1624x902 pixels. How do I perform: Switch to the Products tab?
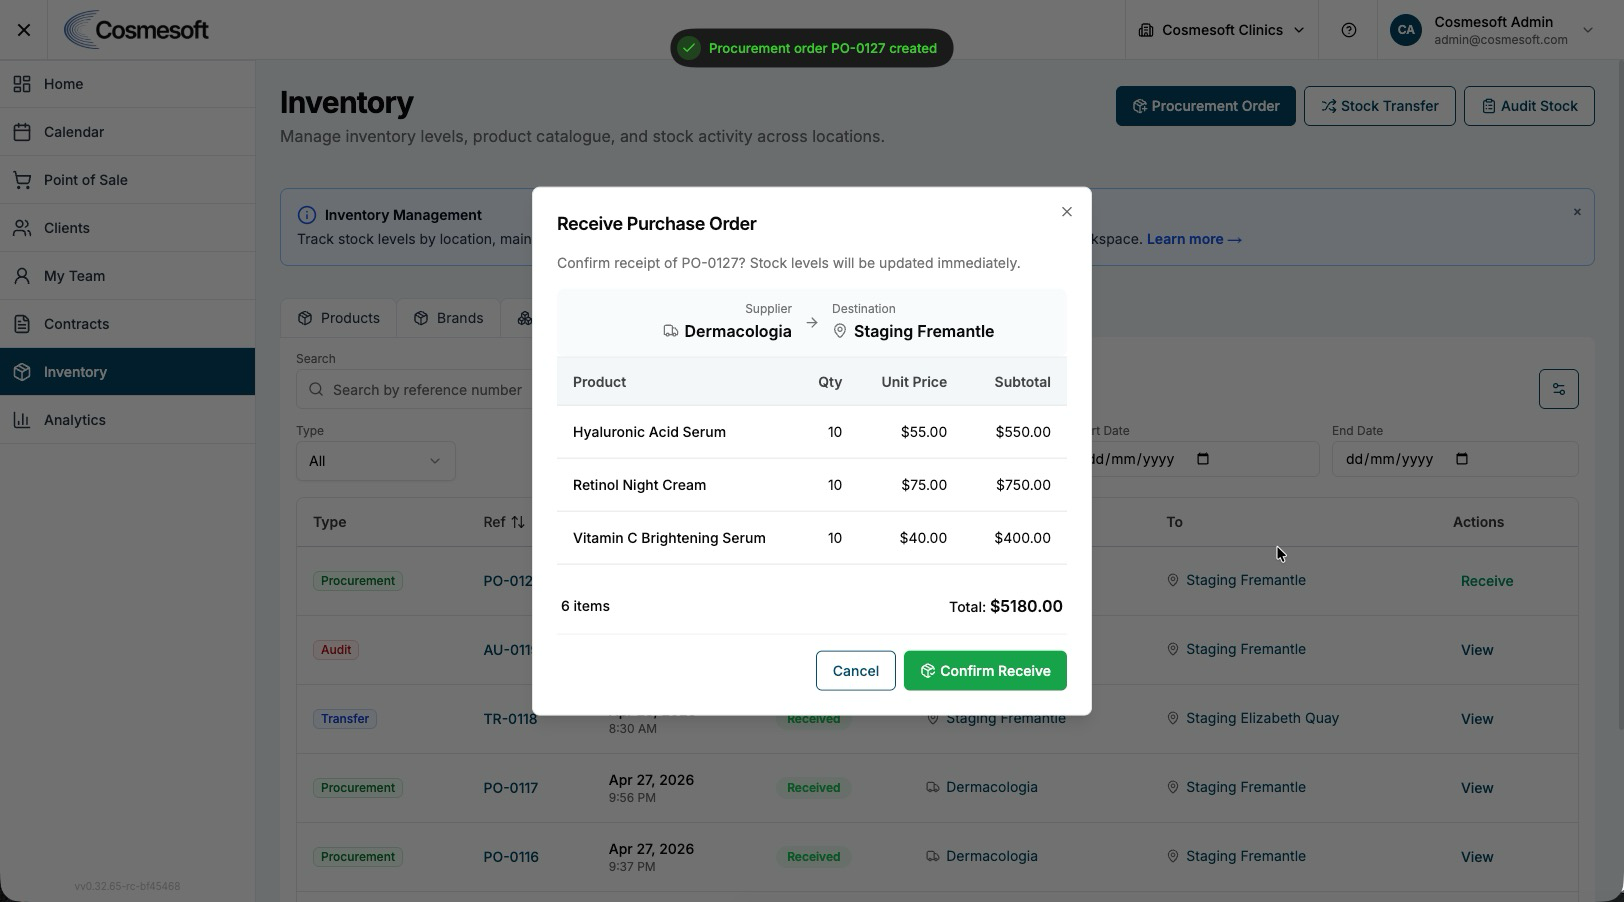pos(338,318)
